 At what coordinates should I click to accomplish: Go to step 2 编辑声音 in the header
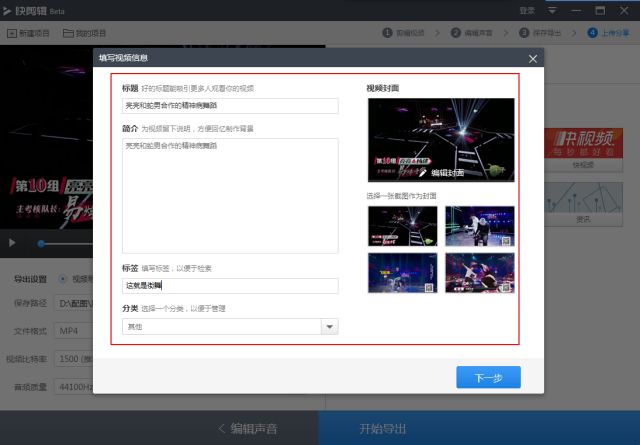pos(471,33)
